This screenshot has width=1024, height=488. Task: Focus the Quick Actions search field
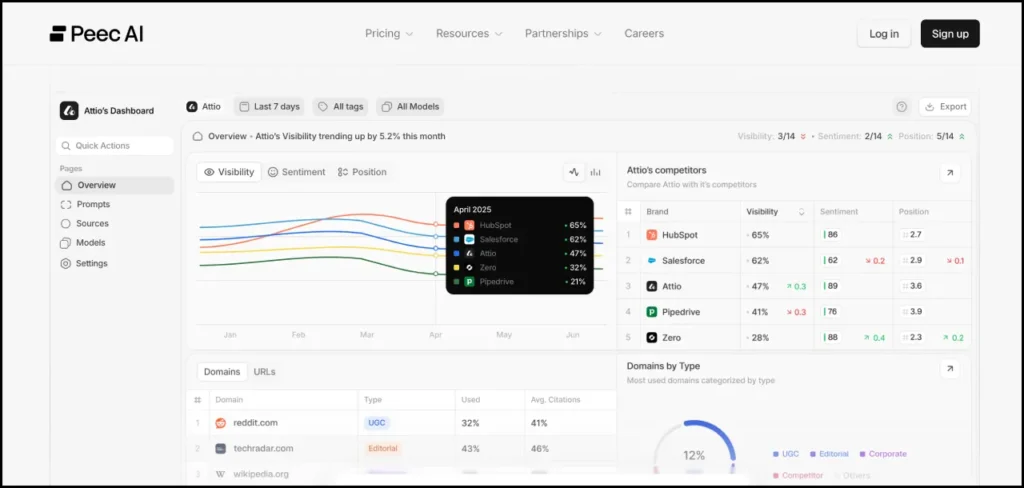coord(115,146)
